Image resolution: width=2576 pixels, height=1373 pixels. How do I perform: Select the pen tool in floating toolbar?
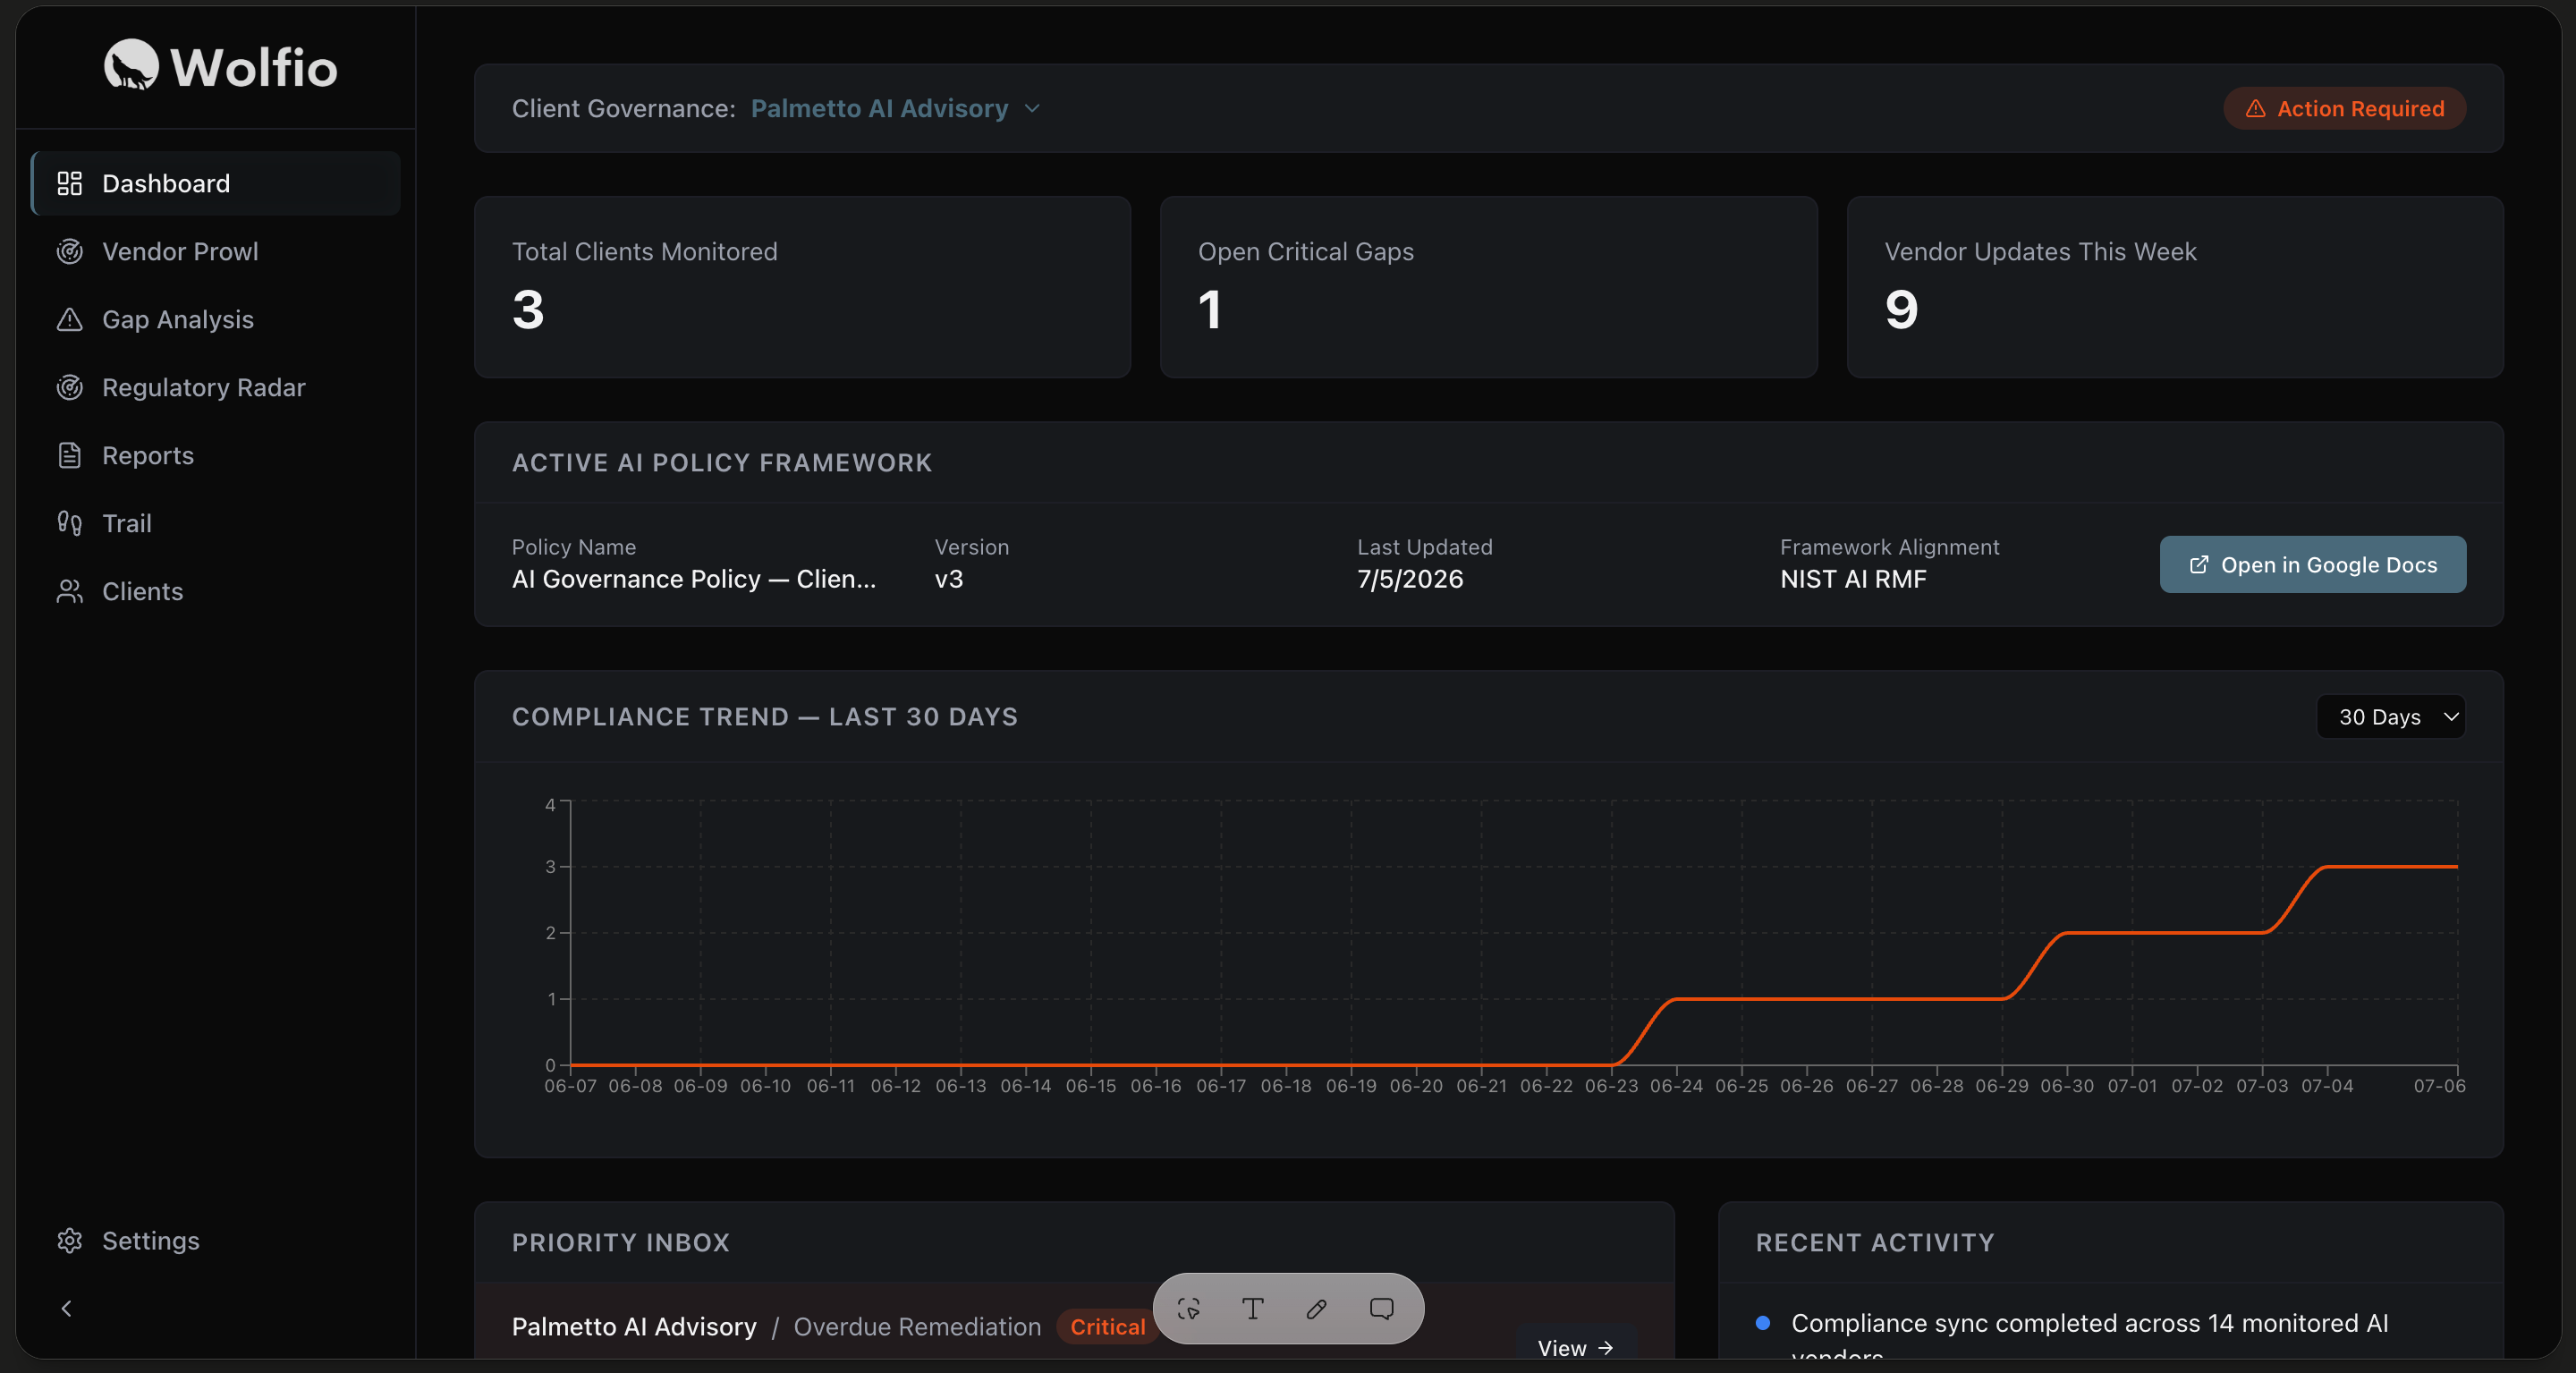pos(1316,1308)
